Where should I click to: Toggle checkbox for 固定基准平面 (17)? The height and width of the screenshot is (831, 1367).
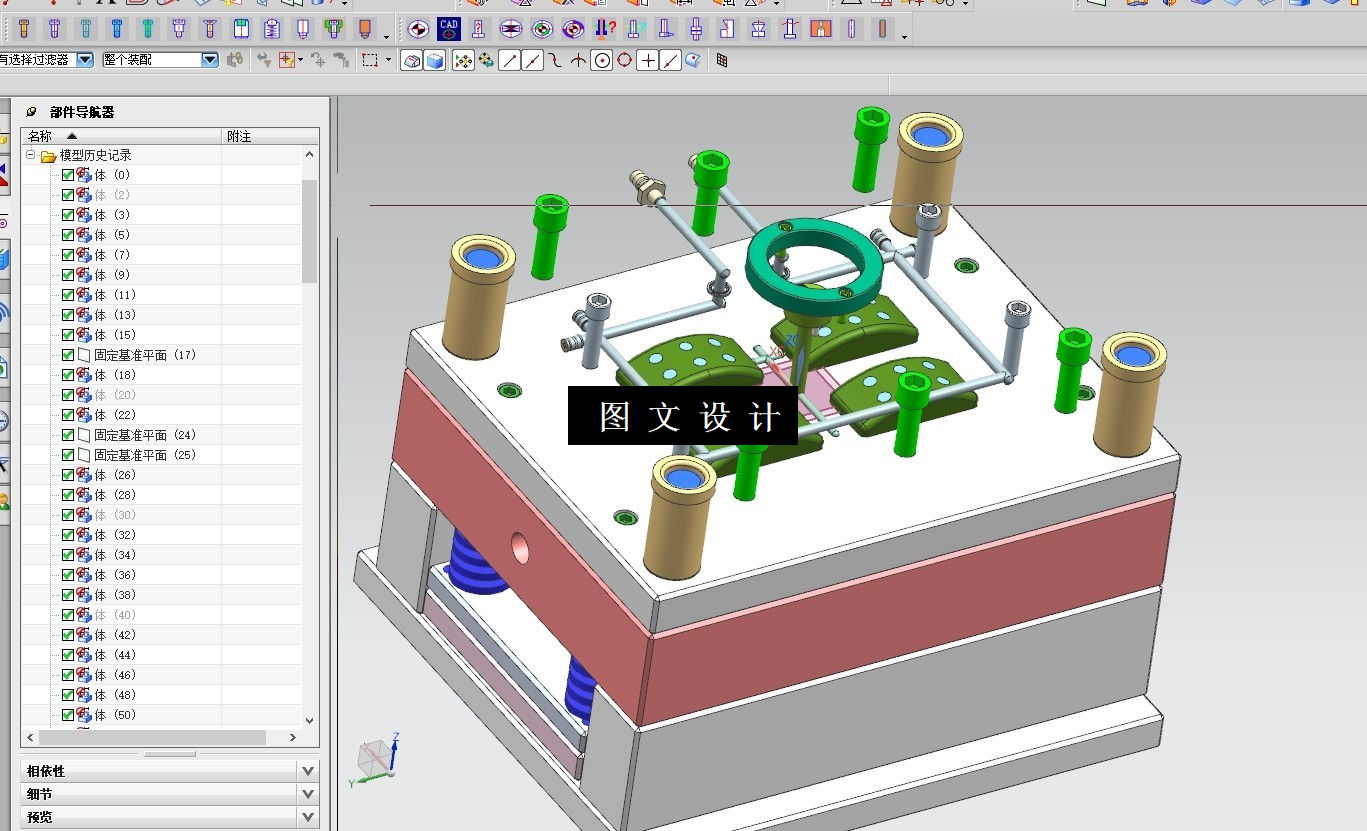[68, 355]
